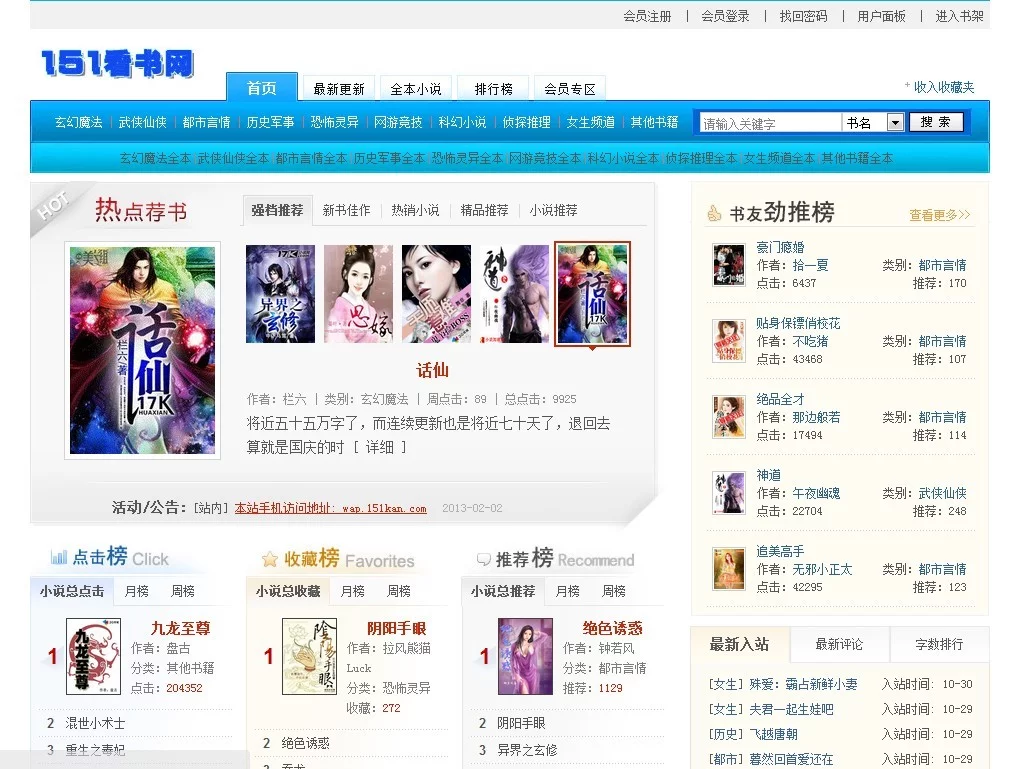Image resolution: width=1010 pixels, height=769 pixels.
Task: Open 夫君一起生娃吧 in the newest arrivals
Action: 791,709
